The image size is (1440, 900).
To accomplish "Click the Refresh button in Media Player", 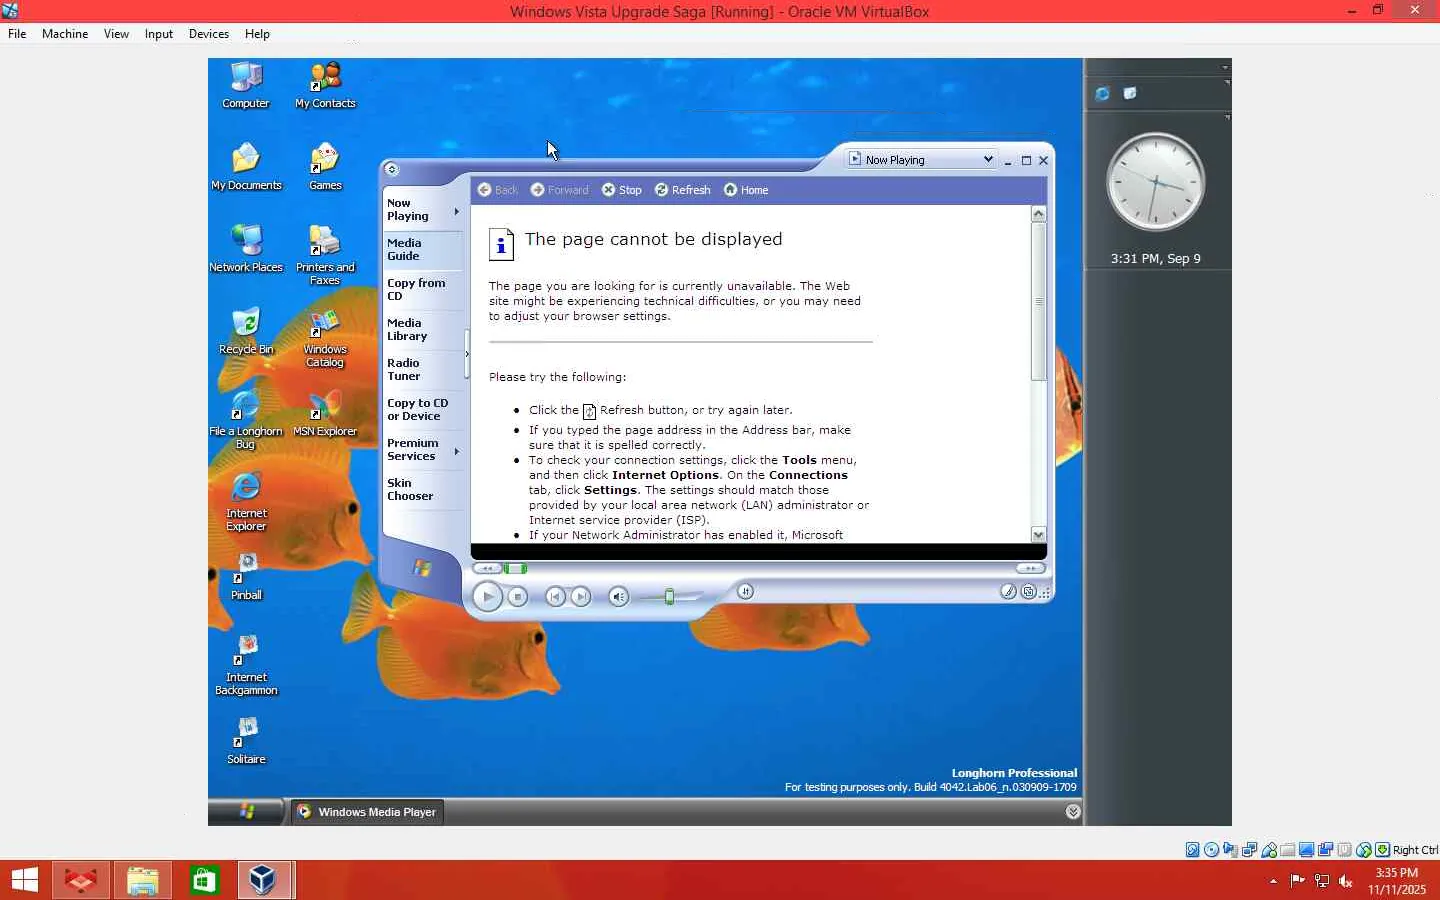I will click(683, 190).
